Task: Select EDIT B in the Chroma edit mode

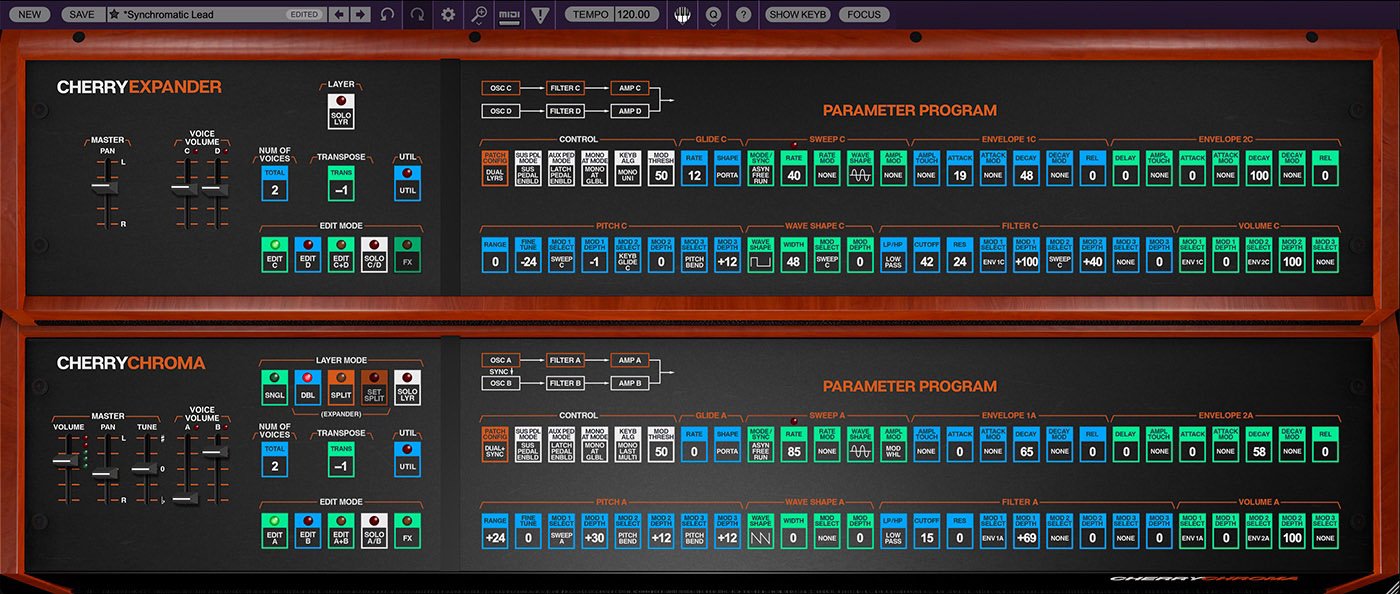Action: [308, 529]
